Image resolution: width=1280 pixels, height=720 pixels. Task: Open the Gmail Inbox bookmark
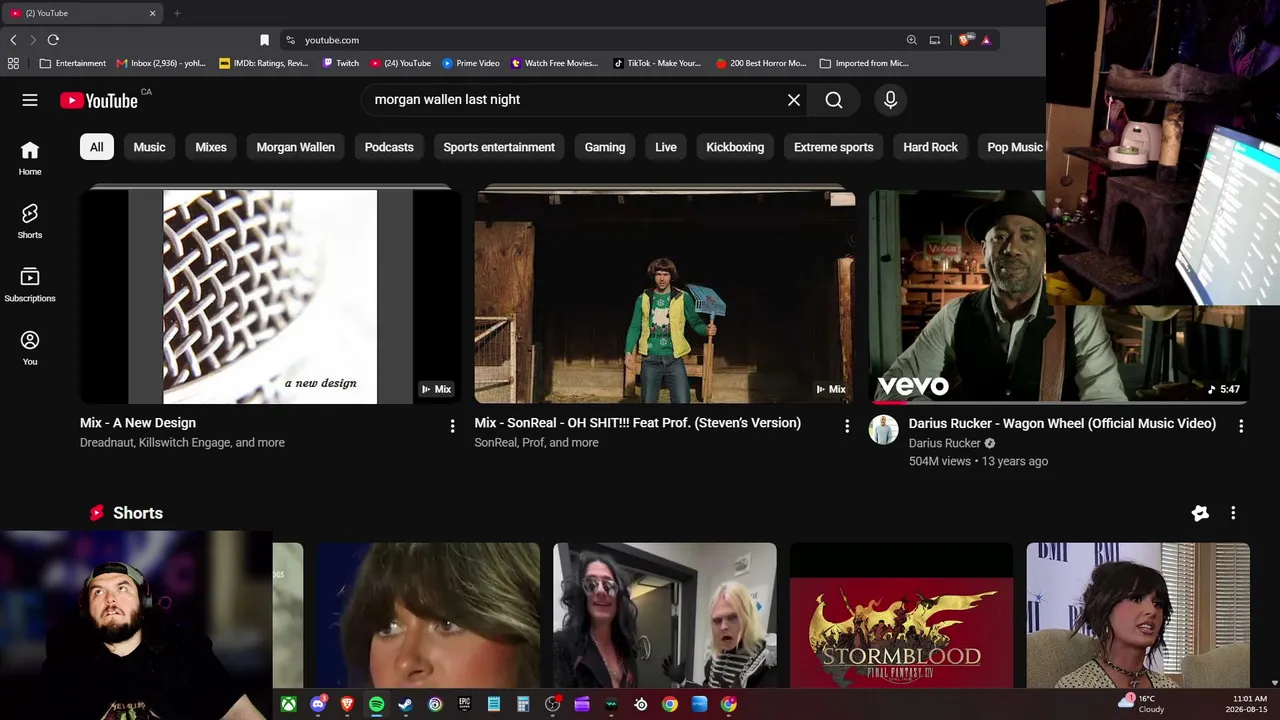click(x=161, y=63)
